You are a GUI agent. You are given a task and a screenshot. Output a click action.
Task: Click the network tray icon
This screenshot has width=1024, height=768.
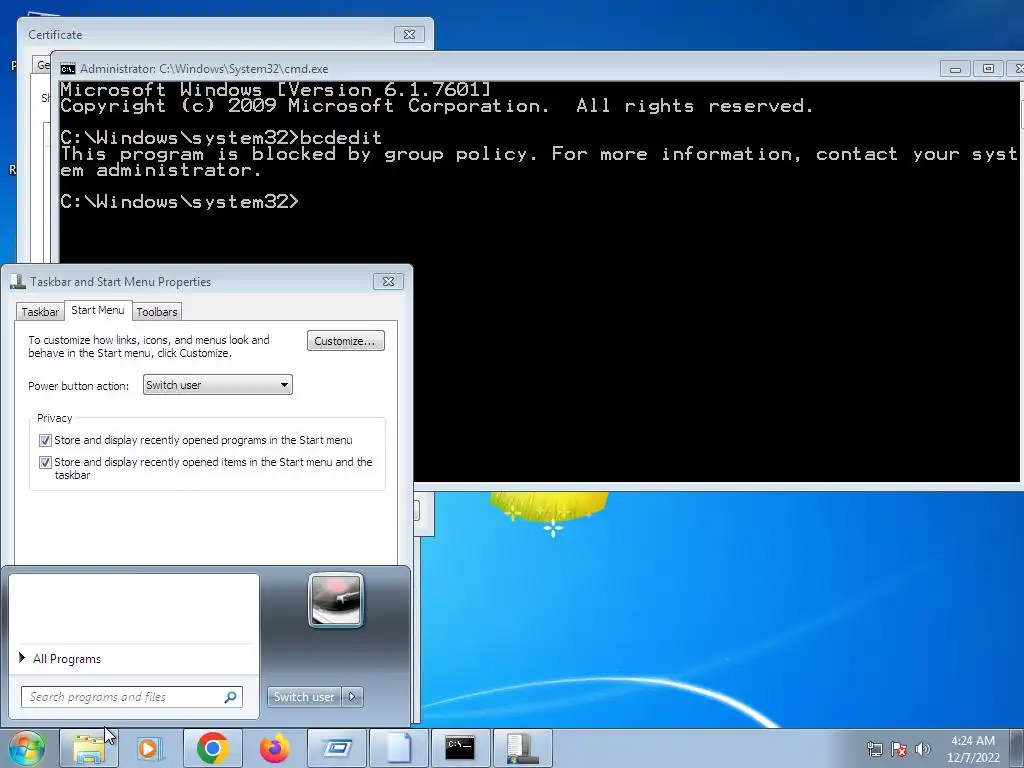(874, 749)
